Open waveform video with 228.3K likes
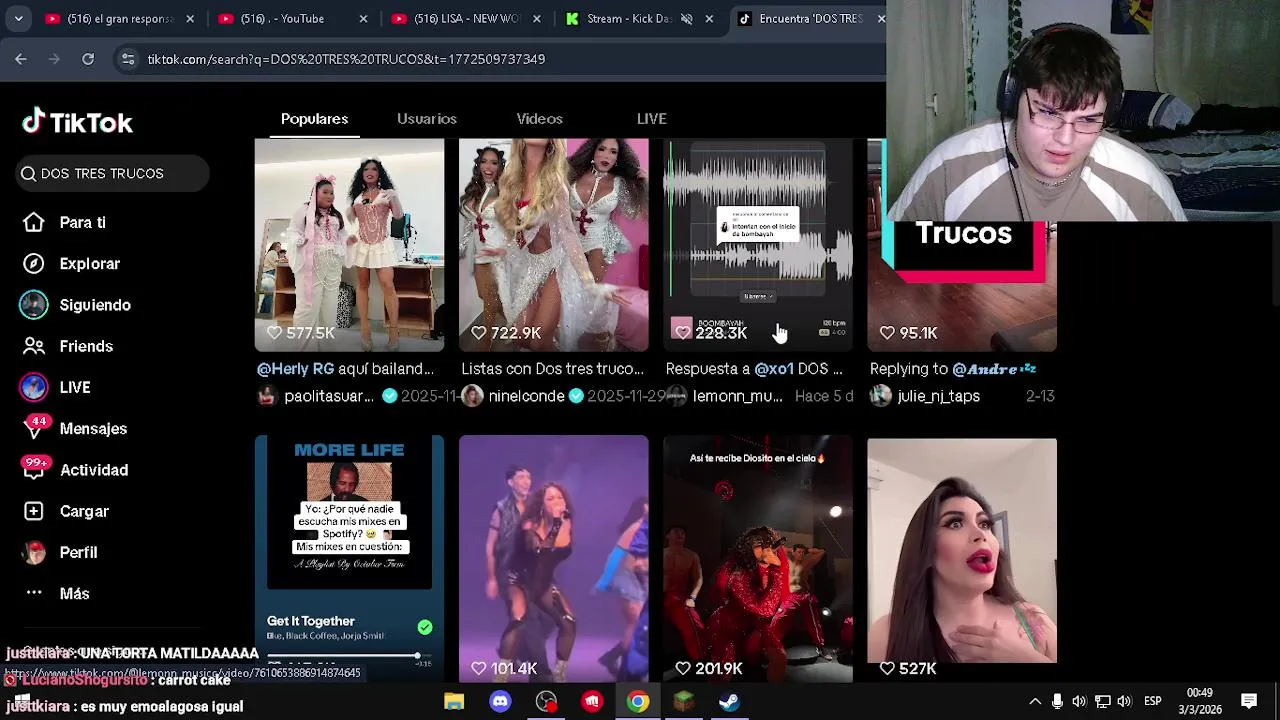Viewport: 1280px width, 720px height. [x=758, y=245]
